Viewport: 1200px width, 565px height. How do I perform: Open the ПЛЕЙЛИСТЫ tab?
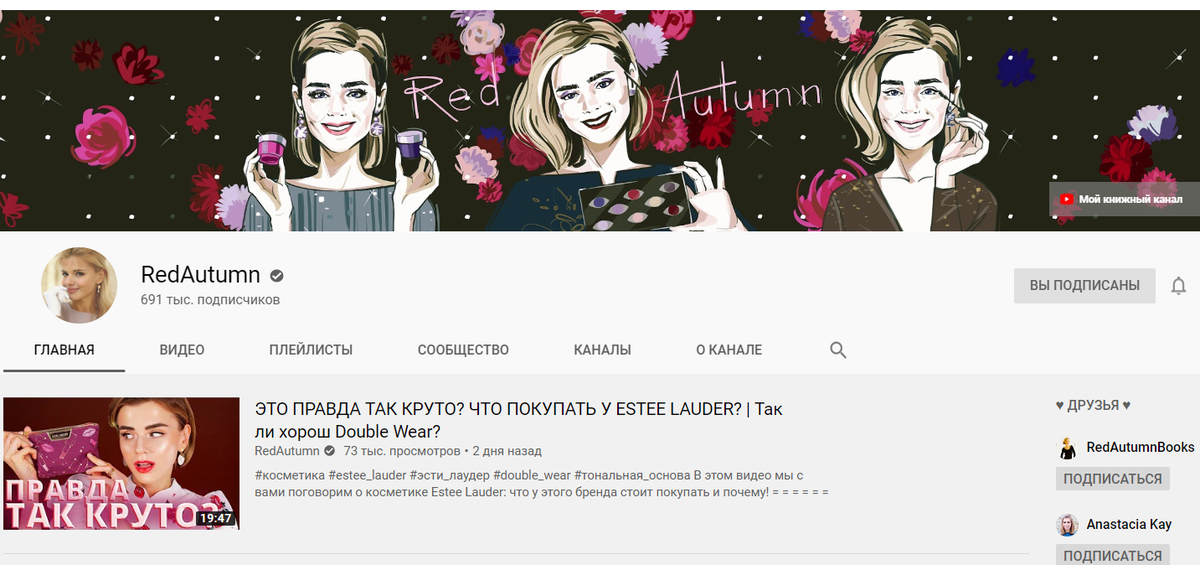pos(311,350)
